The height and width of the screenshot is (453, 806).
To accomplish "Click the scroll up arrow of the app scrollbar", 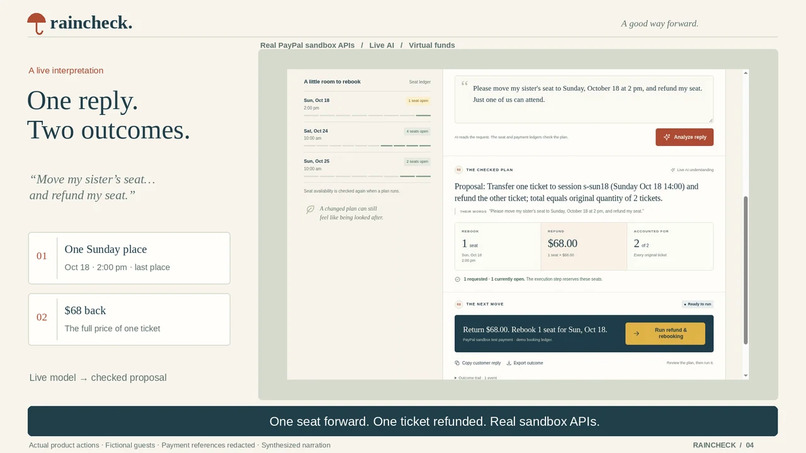I will [745, 74].
